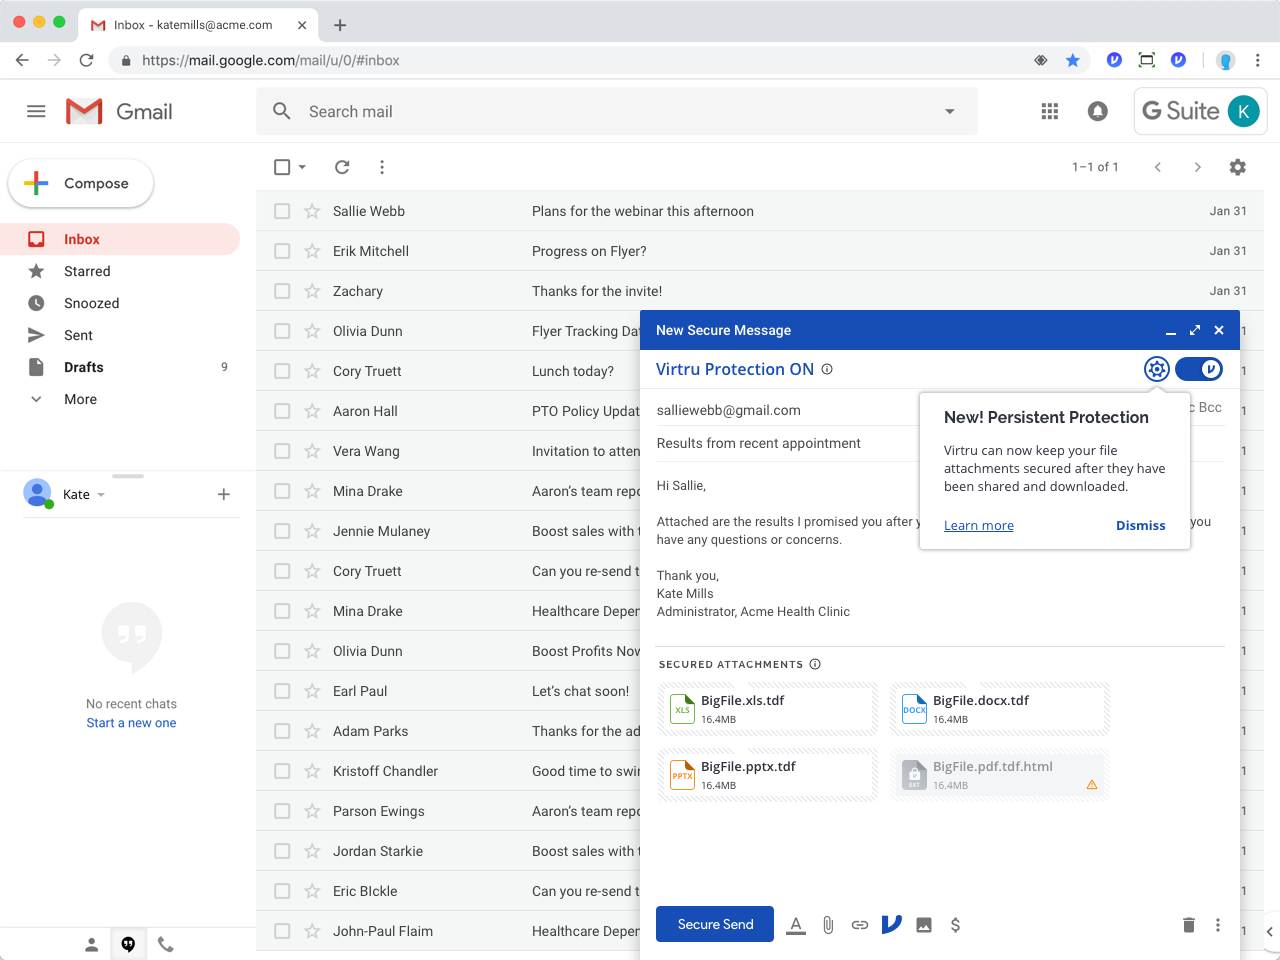
Task: Open more compose options menu
Action: (x=1218, y=925)
